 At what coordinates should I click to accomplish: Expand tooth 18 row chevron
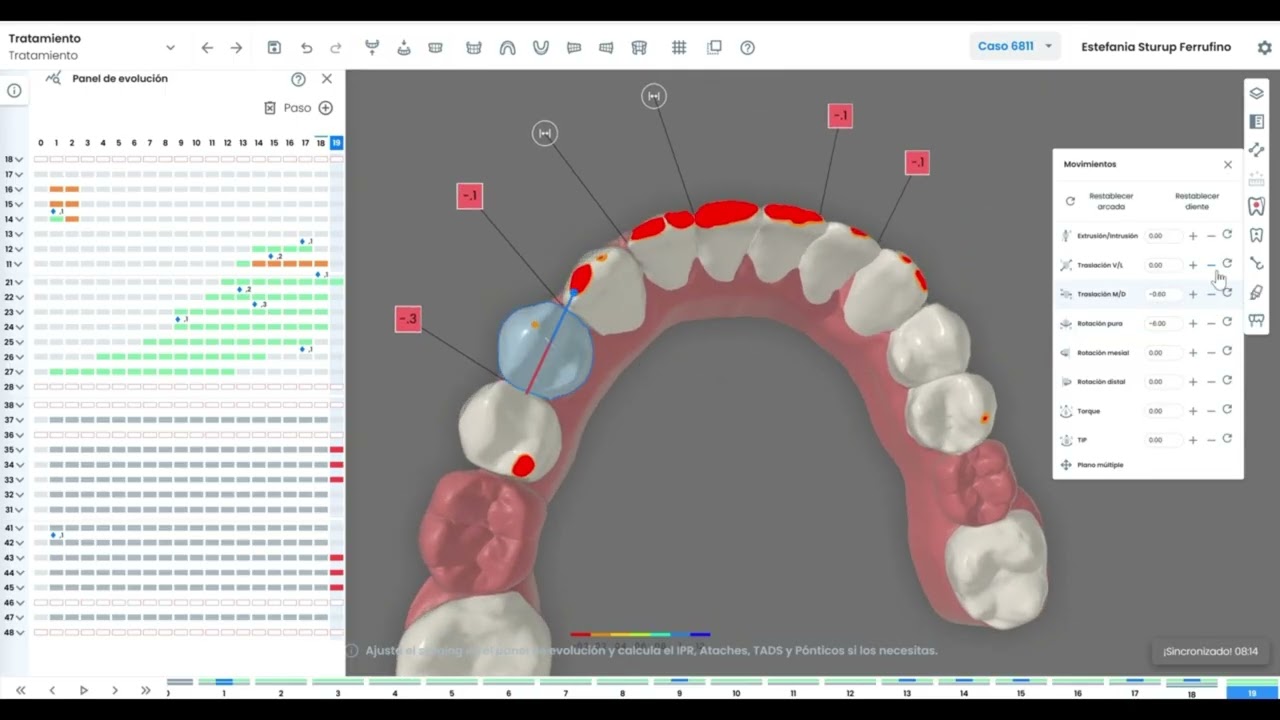point(19,159)
